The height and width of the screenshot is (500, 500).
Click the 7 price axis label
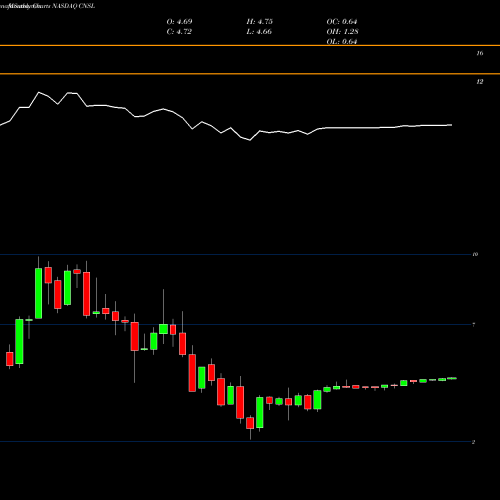click(x=474, y=324)
